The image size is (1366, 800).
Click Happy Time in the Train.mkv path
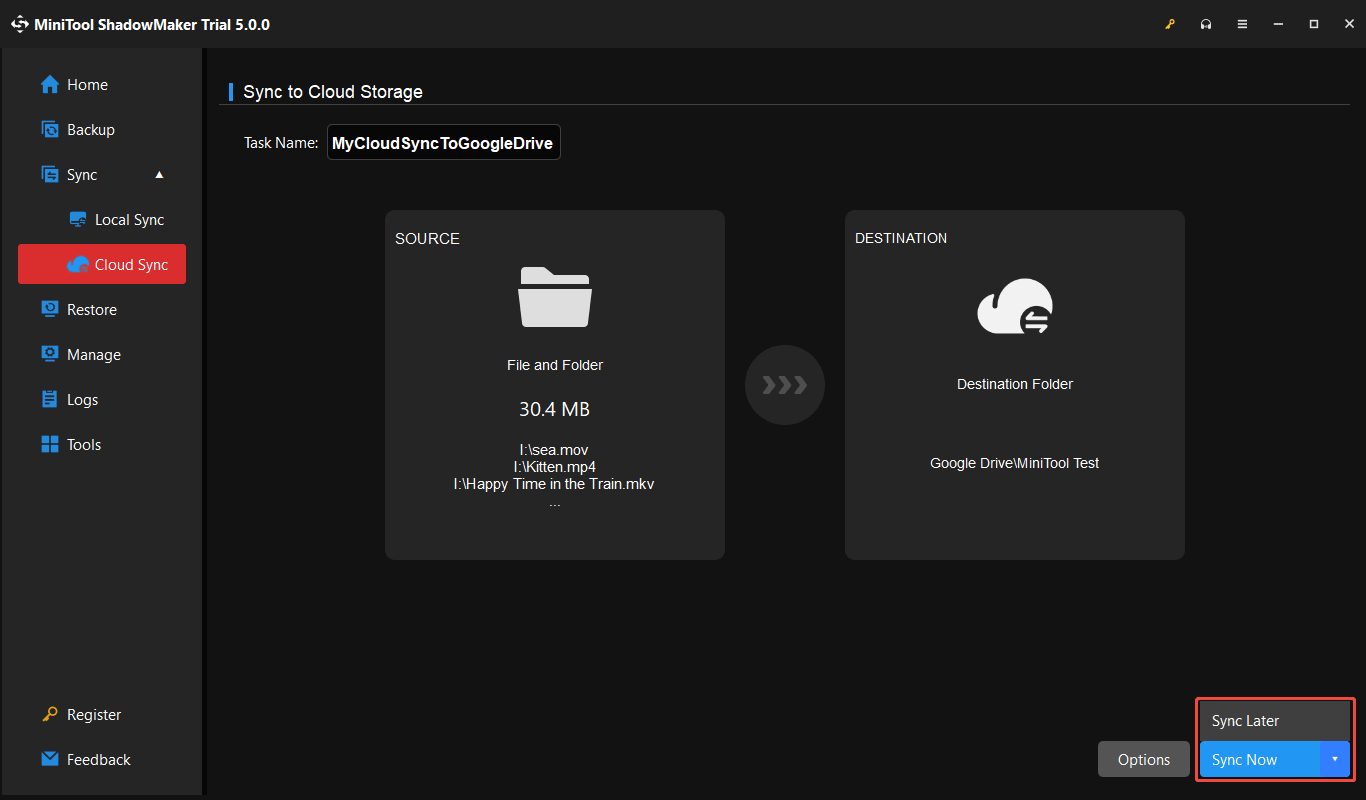pos(554,484)
